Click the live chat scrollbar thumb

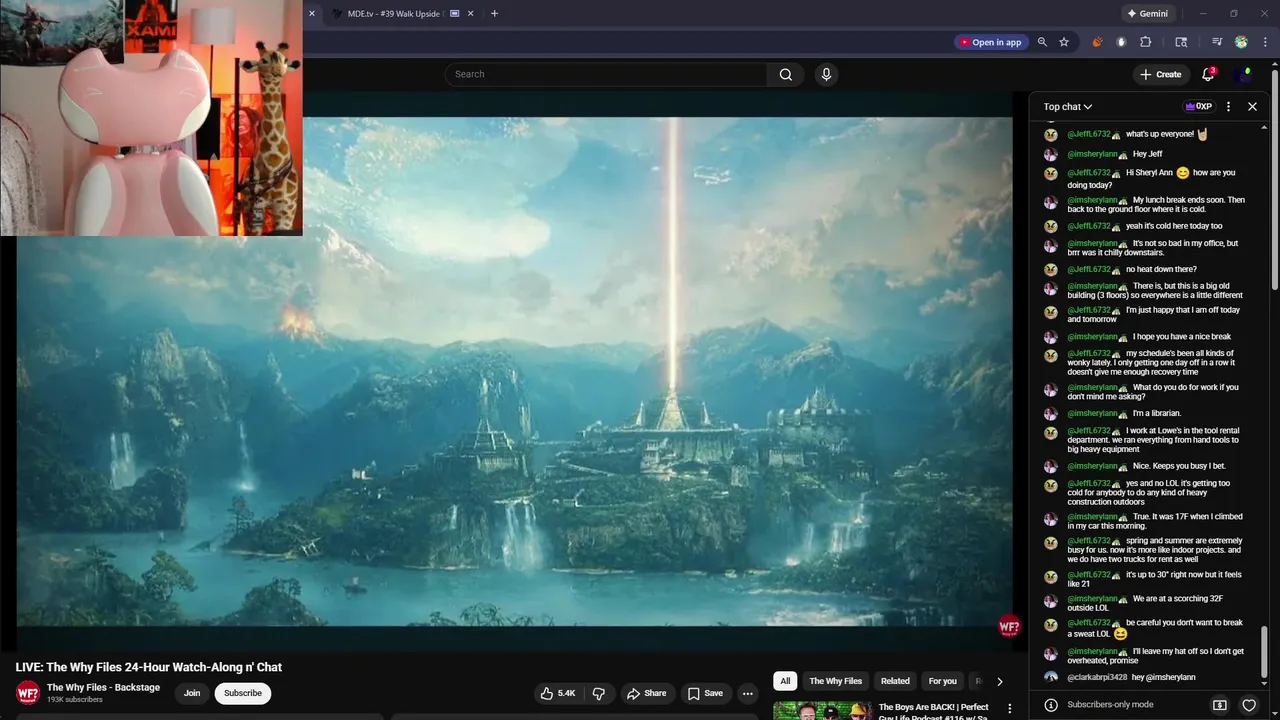1264,651
